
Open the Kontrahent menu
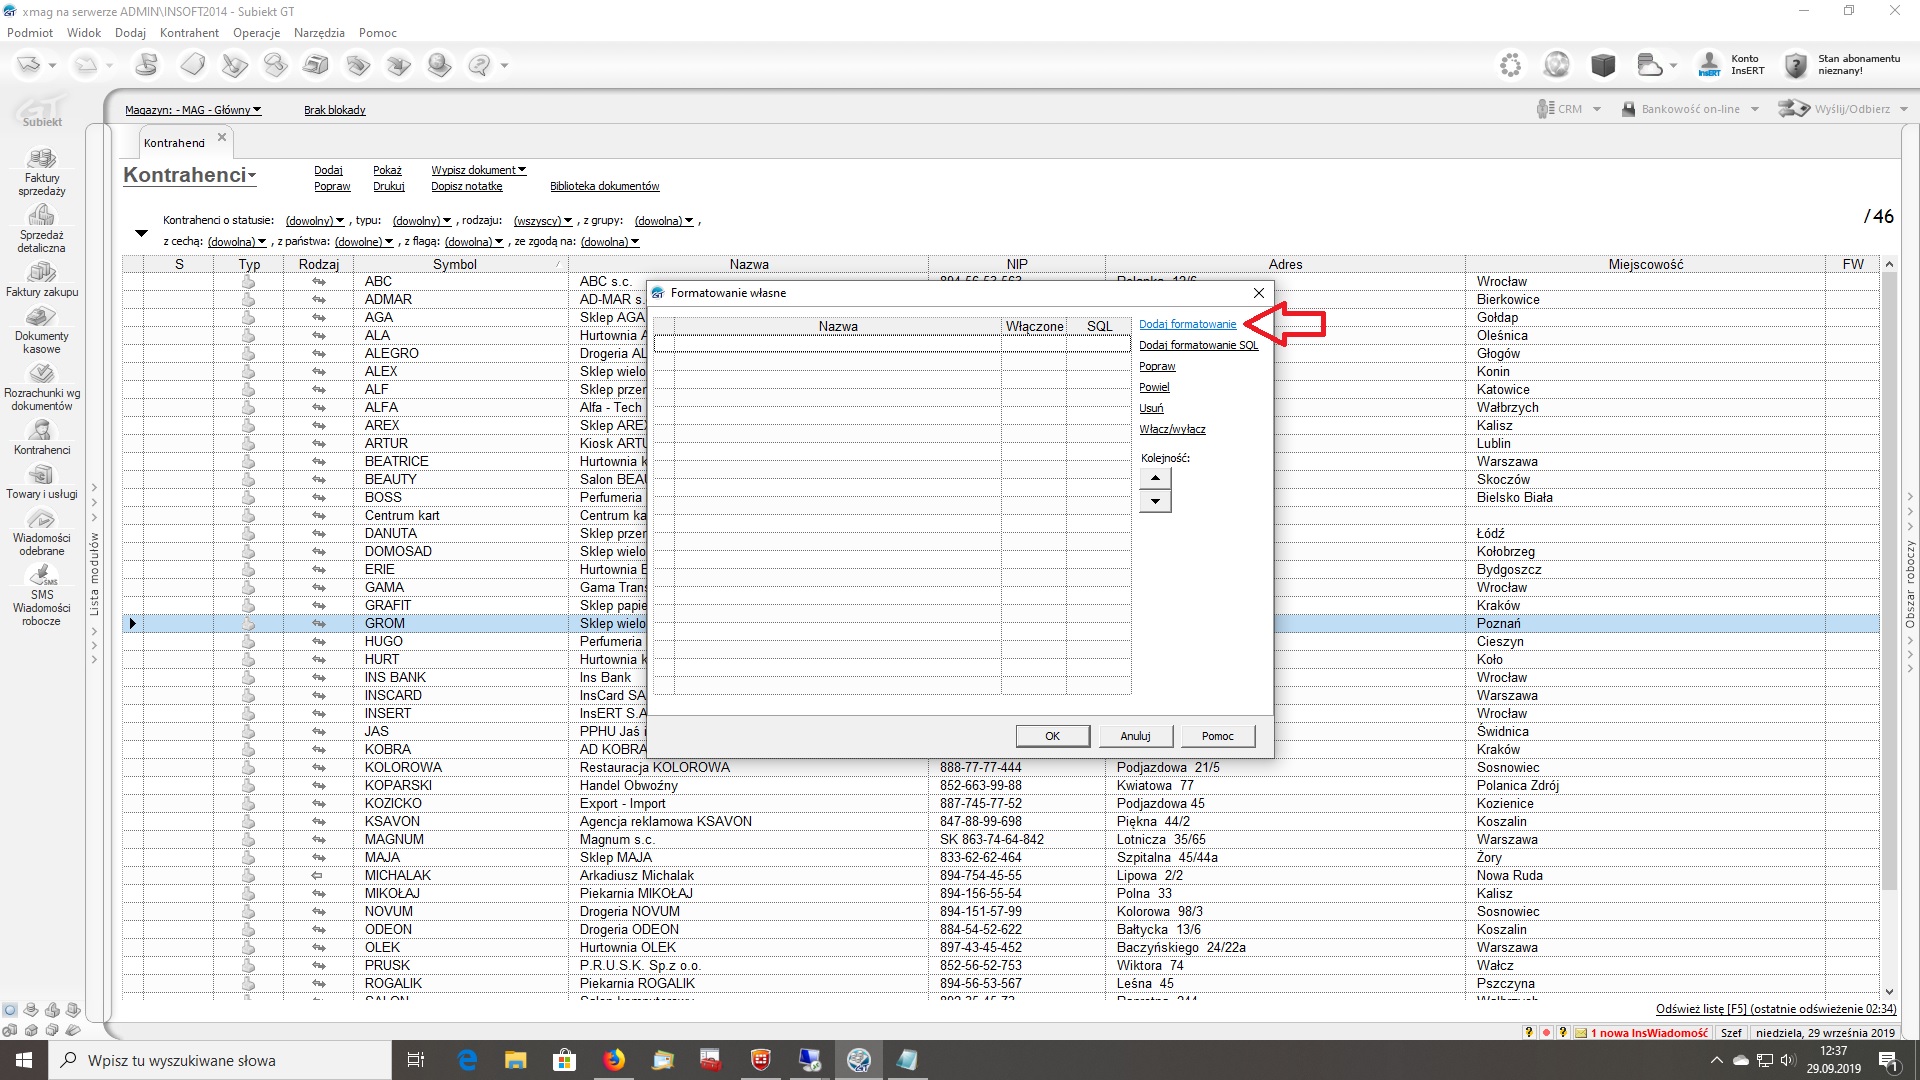(189, 33)
